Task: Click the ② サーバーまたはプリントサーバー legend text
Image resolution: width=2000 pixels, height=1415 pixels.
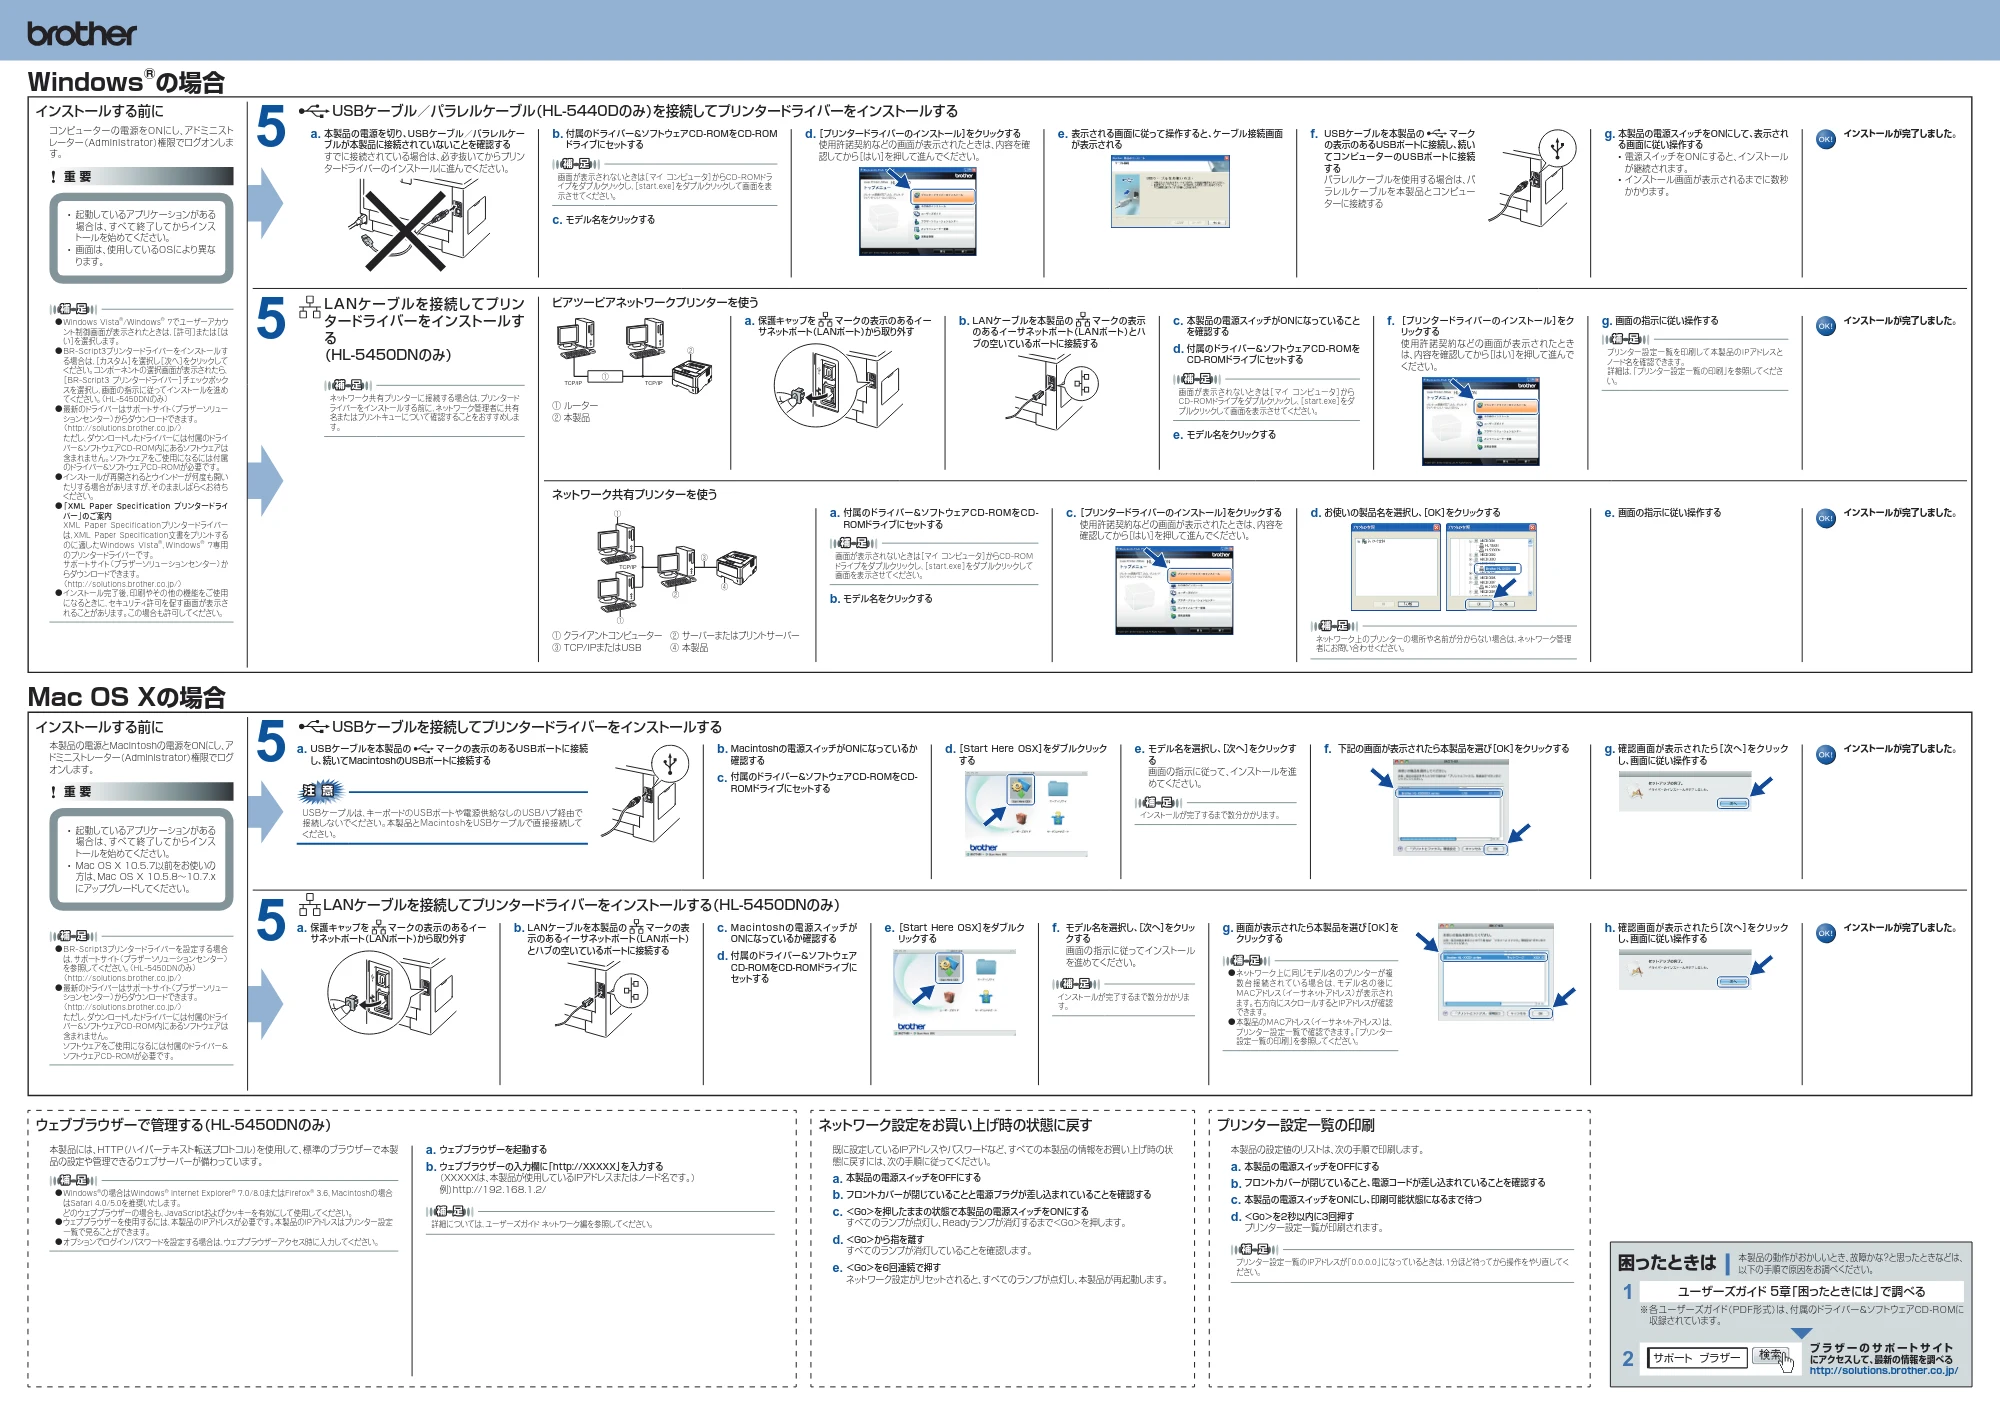Action: (734, 635)
